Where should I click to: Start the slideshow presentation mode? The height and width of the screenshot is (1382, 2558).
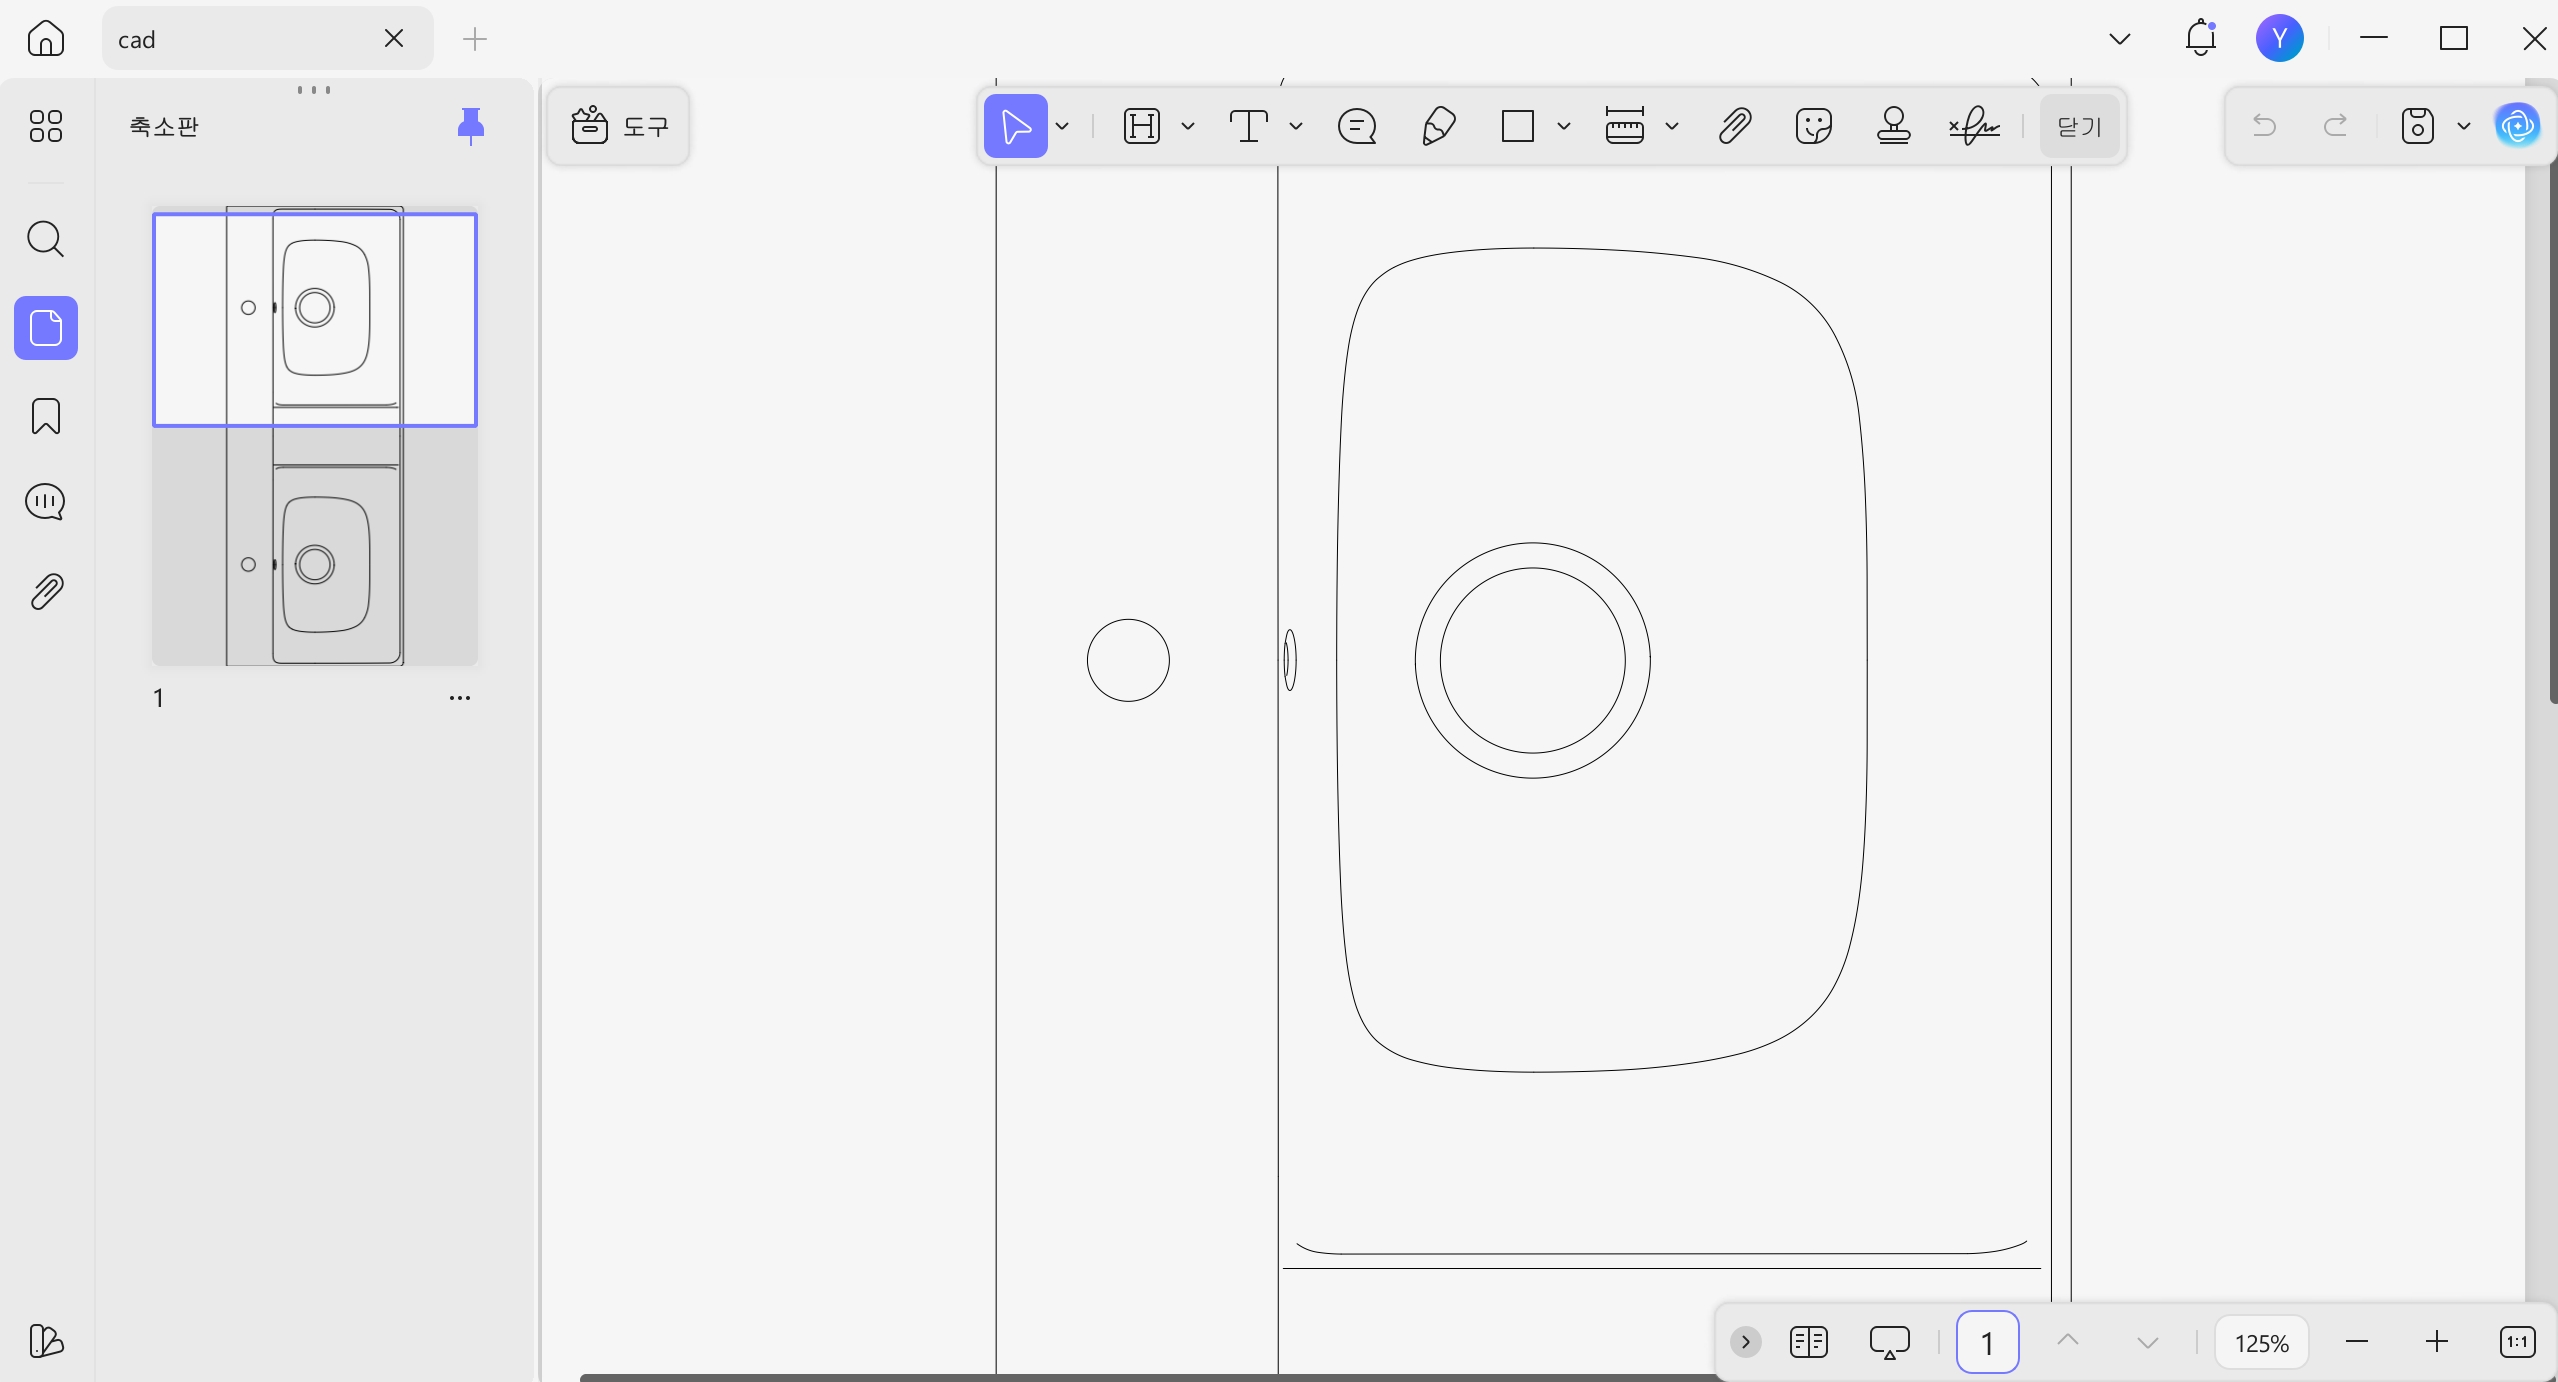[1890, 1342]
